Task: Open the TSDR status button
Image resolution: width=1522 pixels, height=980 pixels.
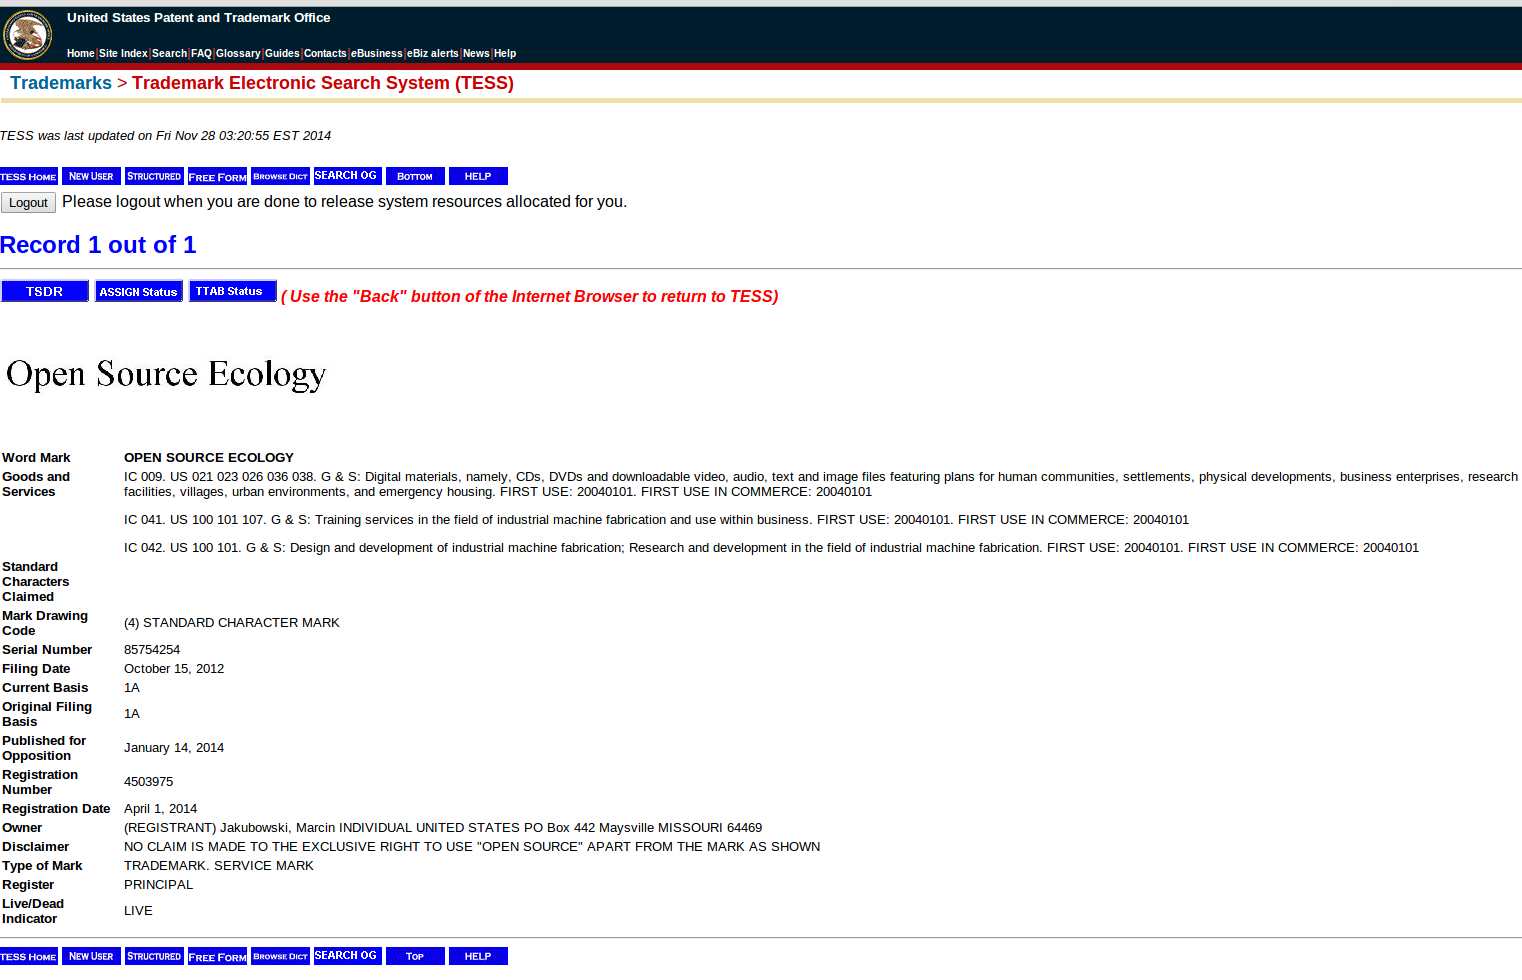Action: click(x=45, y=291)
